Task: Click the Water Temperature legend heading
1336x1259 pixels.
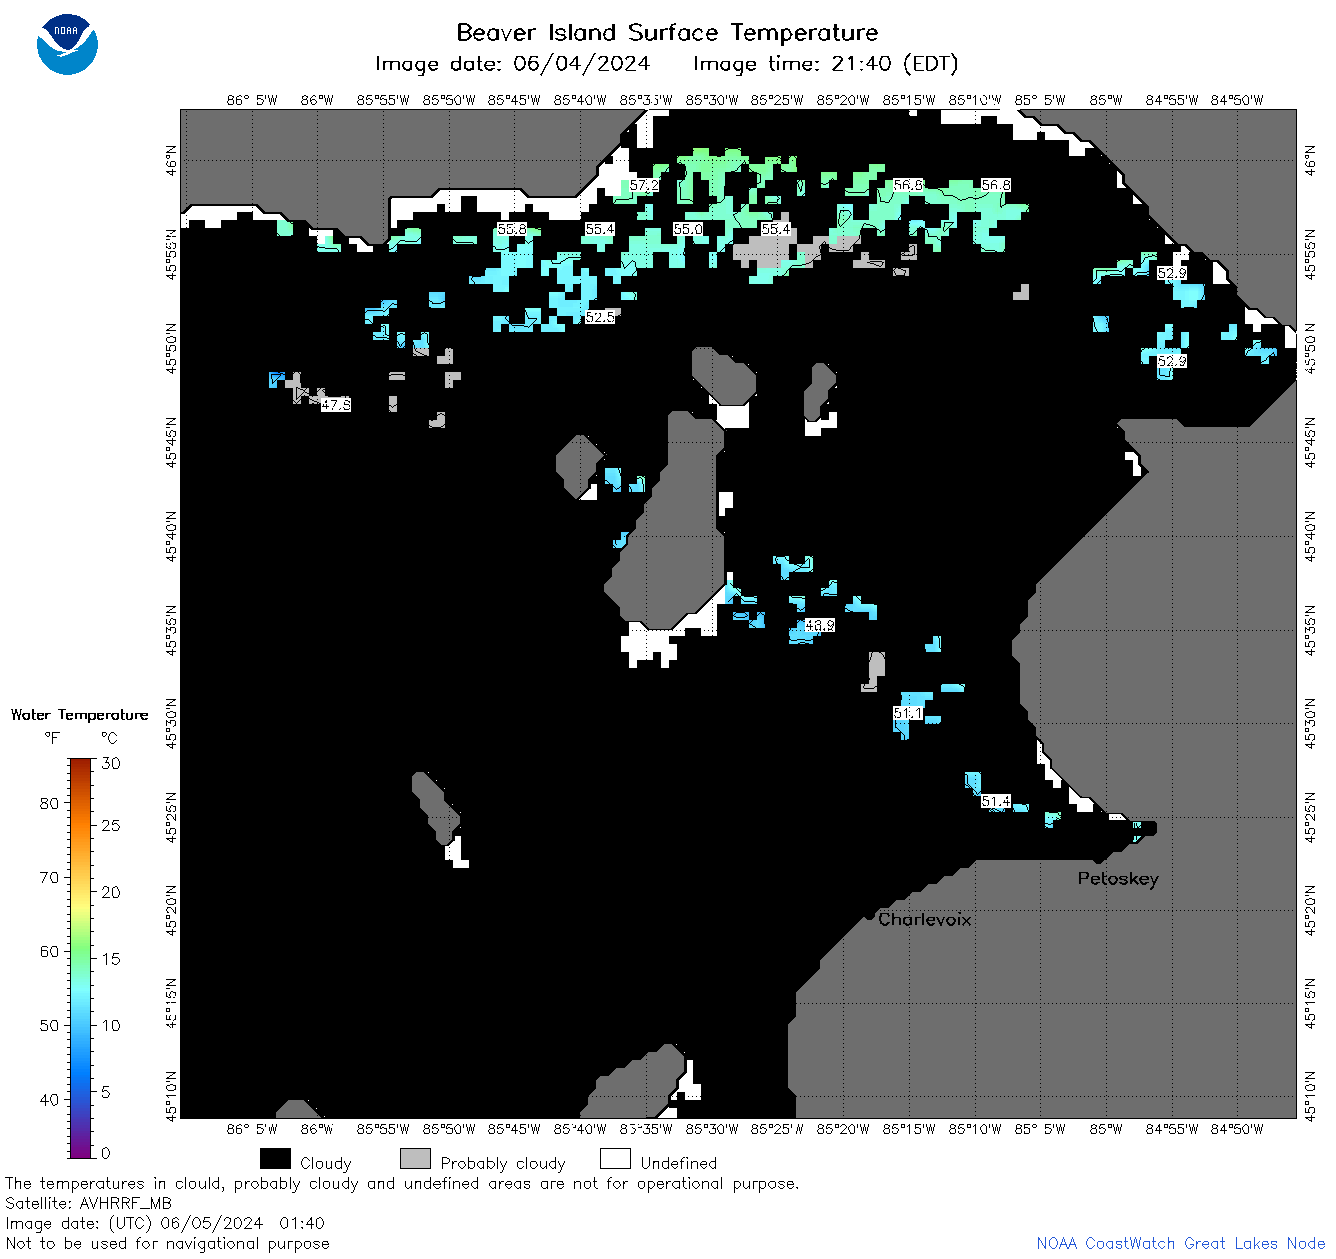Action: click(x=80, y=715)
